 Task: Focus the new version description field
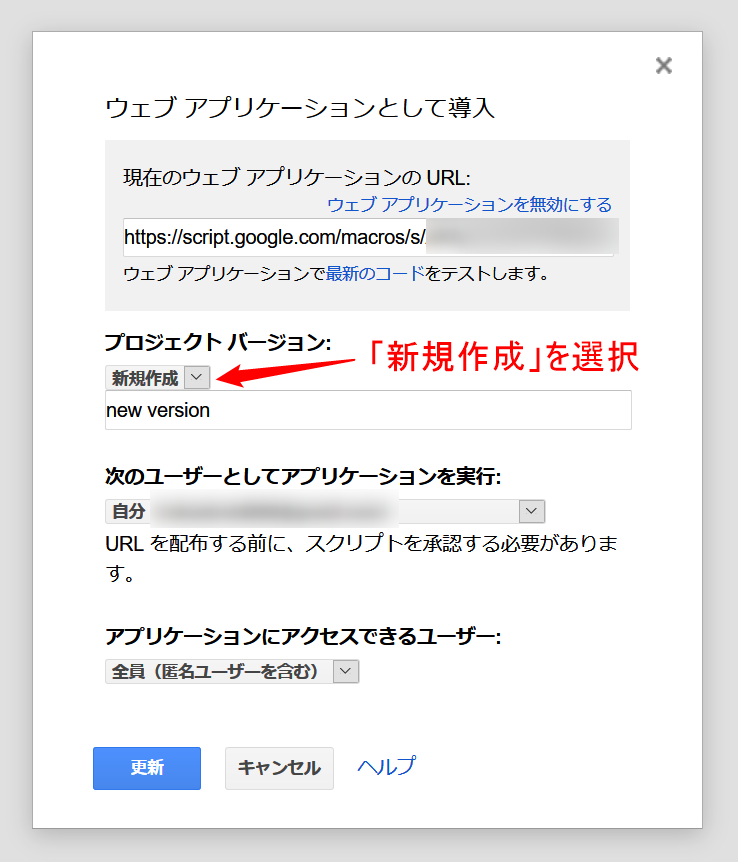coord(368,410)
